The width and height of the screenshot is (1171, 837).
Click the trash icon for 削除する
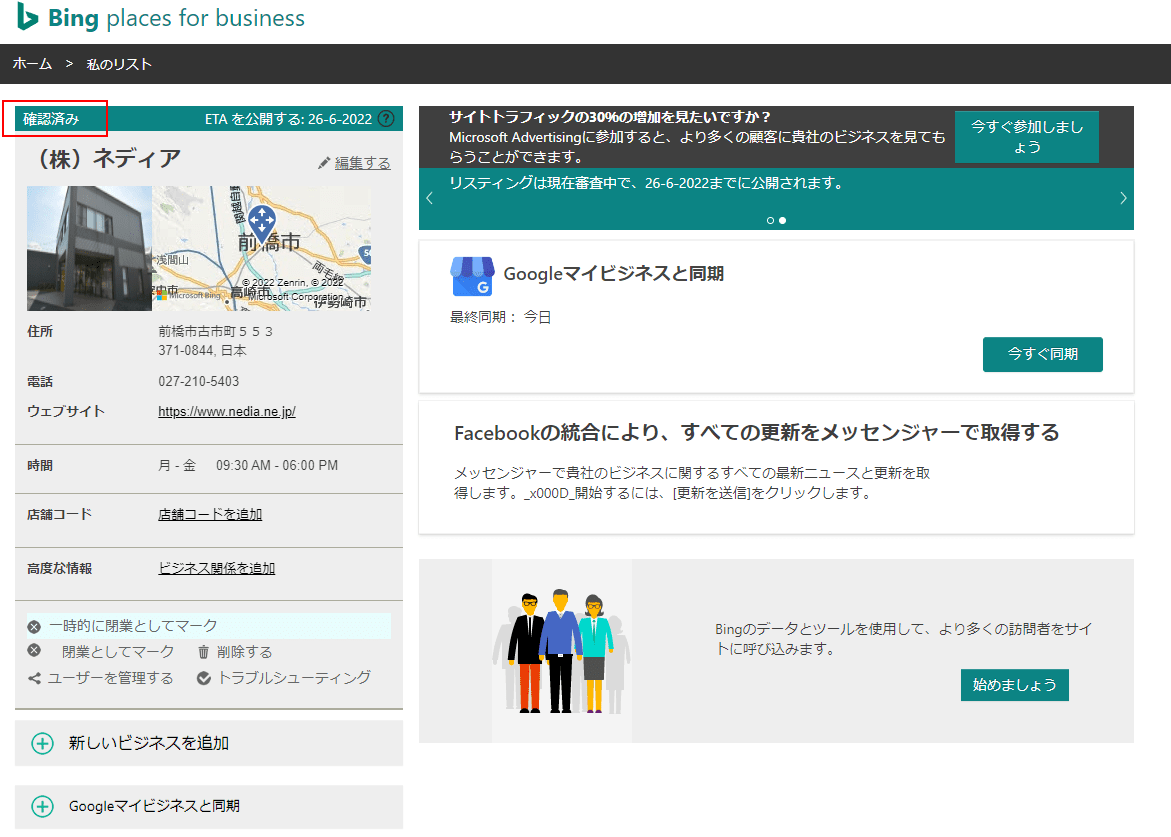203,652
